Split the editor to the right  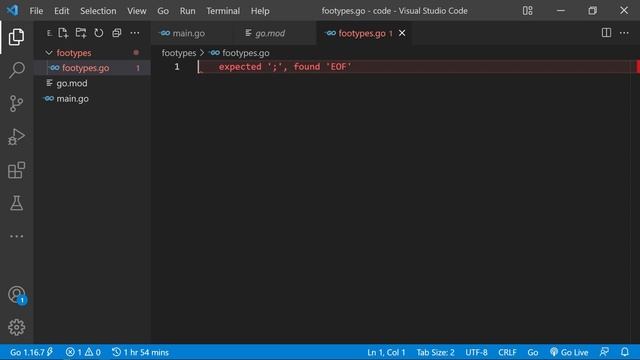click(607, 33)
